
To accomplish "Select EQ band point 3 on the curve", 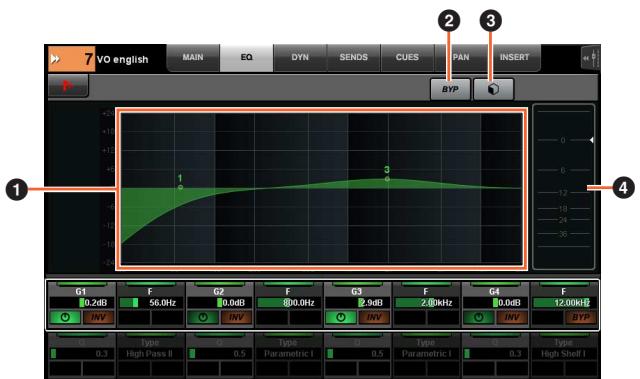I will (387, 179).
